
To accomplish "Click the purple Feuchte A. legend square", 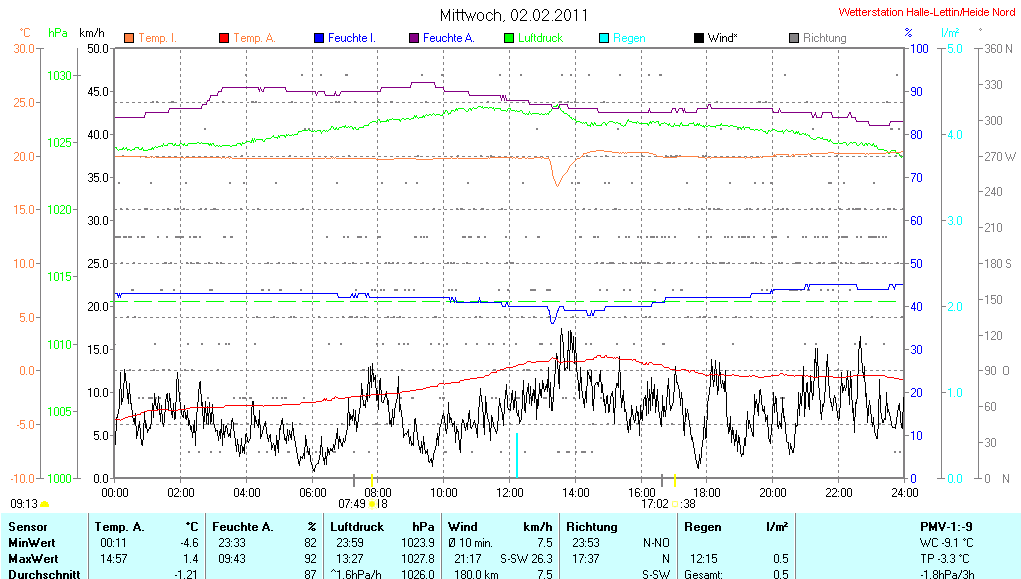I will point(413,38).
